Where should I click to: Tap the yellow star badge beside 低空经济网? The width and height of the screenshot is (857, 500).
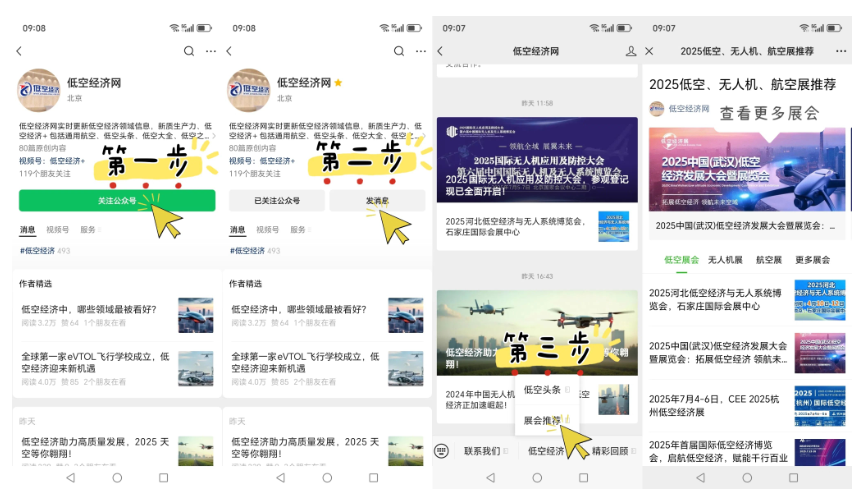click(x=338, y=83)
